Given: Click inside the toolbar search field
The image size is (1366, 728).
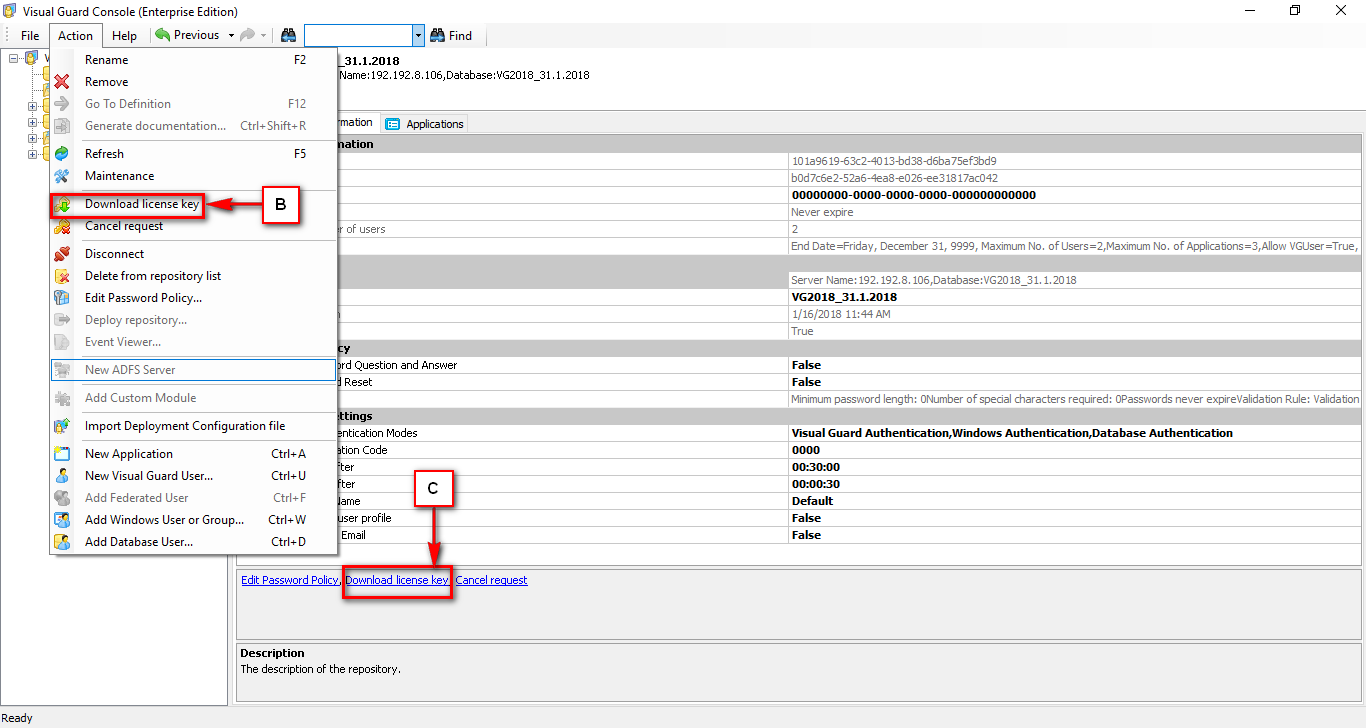Looking at the screenshot, I should [358, 35].
